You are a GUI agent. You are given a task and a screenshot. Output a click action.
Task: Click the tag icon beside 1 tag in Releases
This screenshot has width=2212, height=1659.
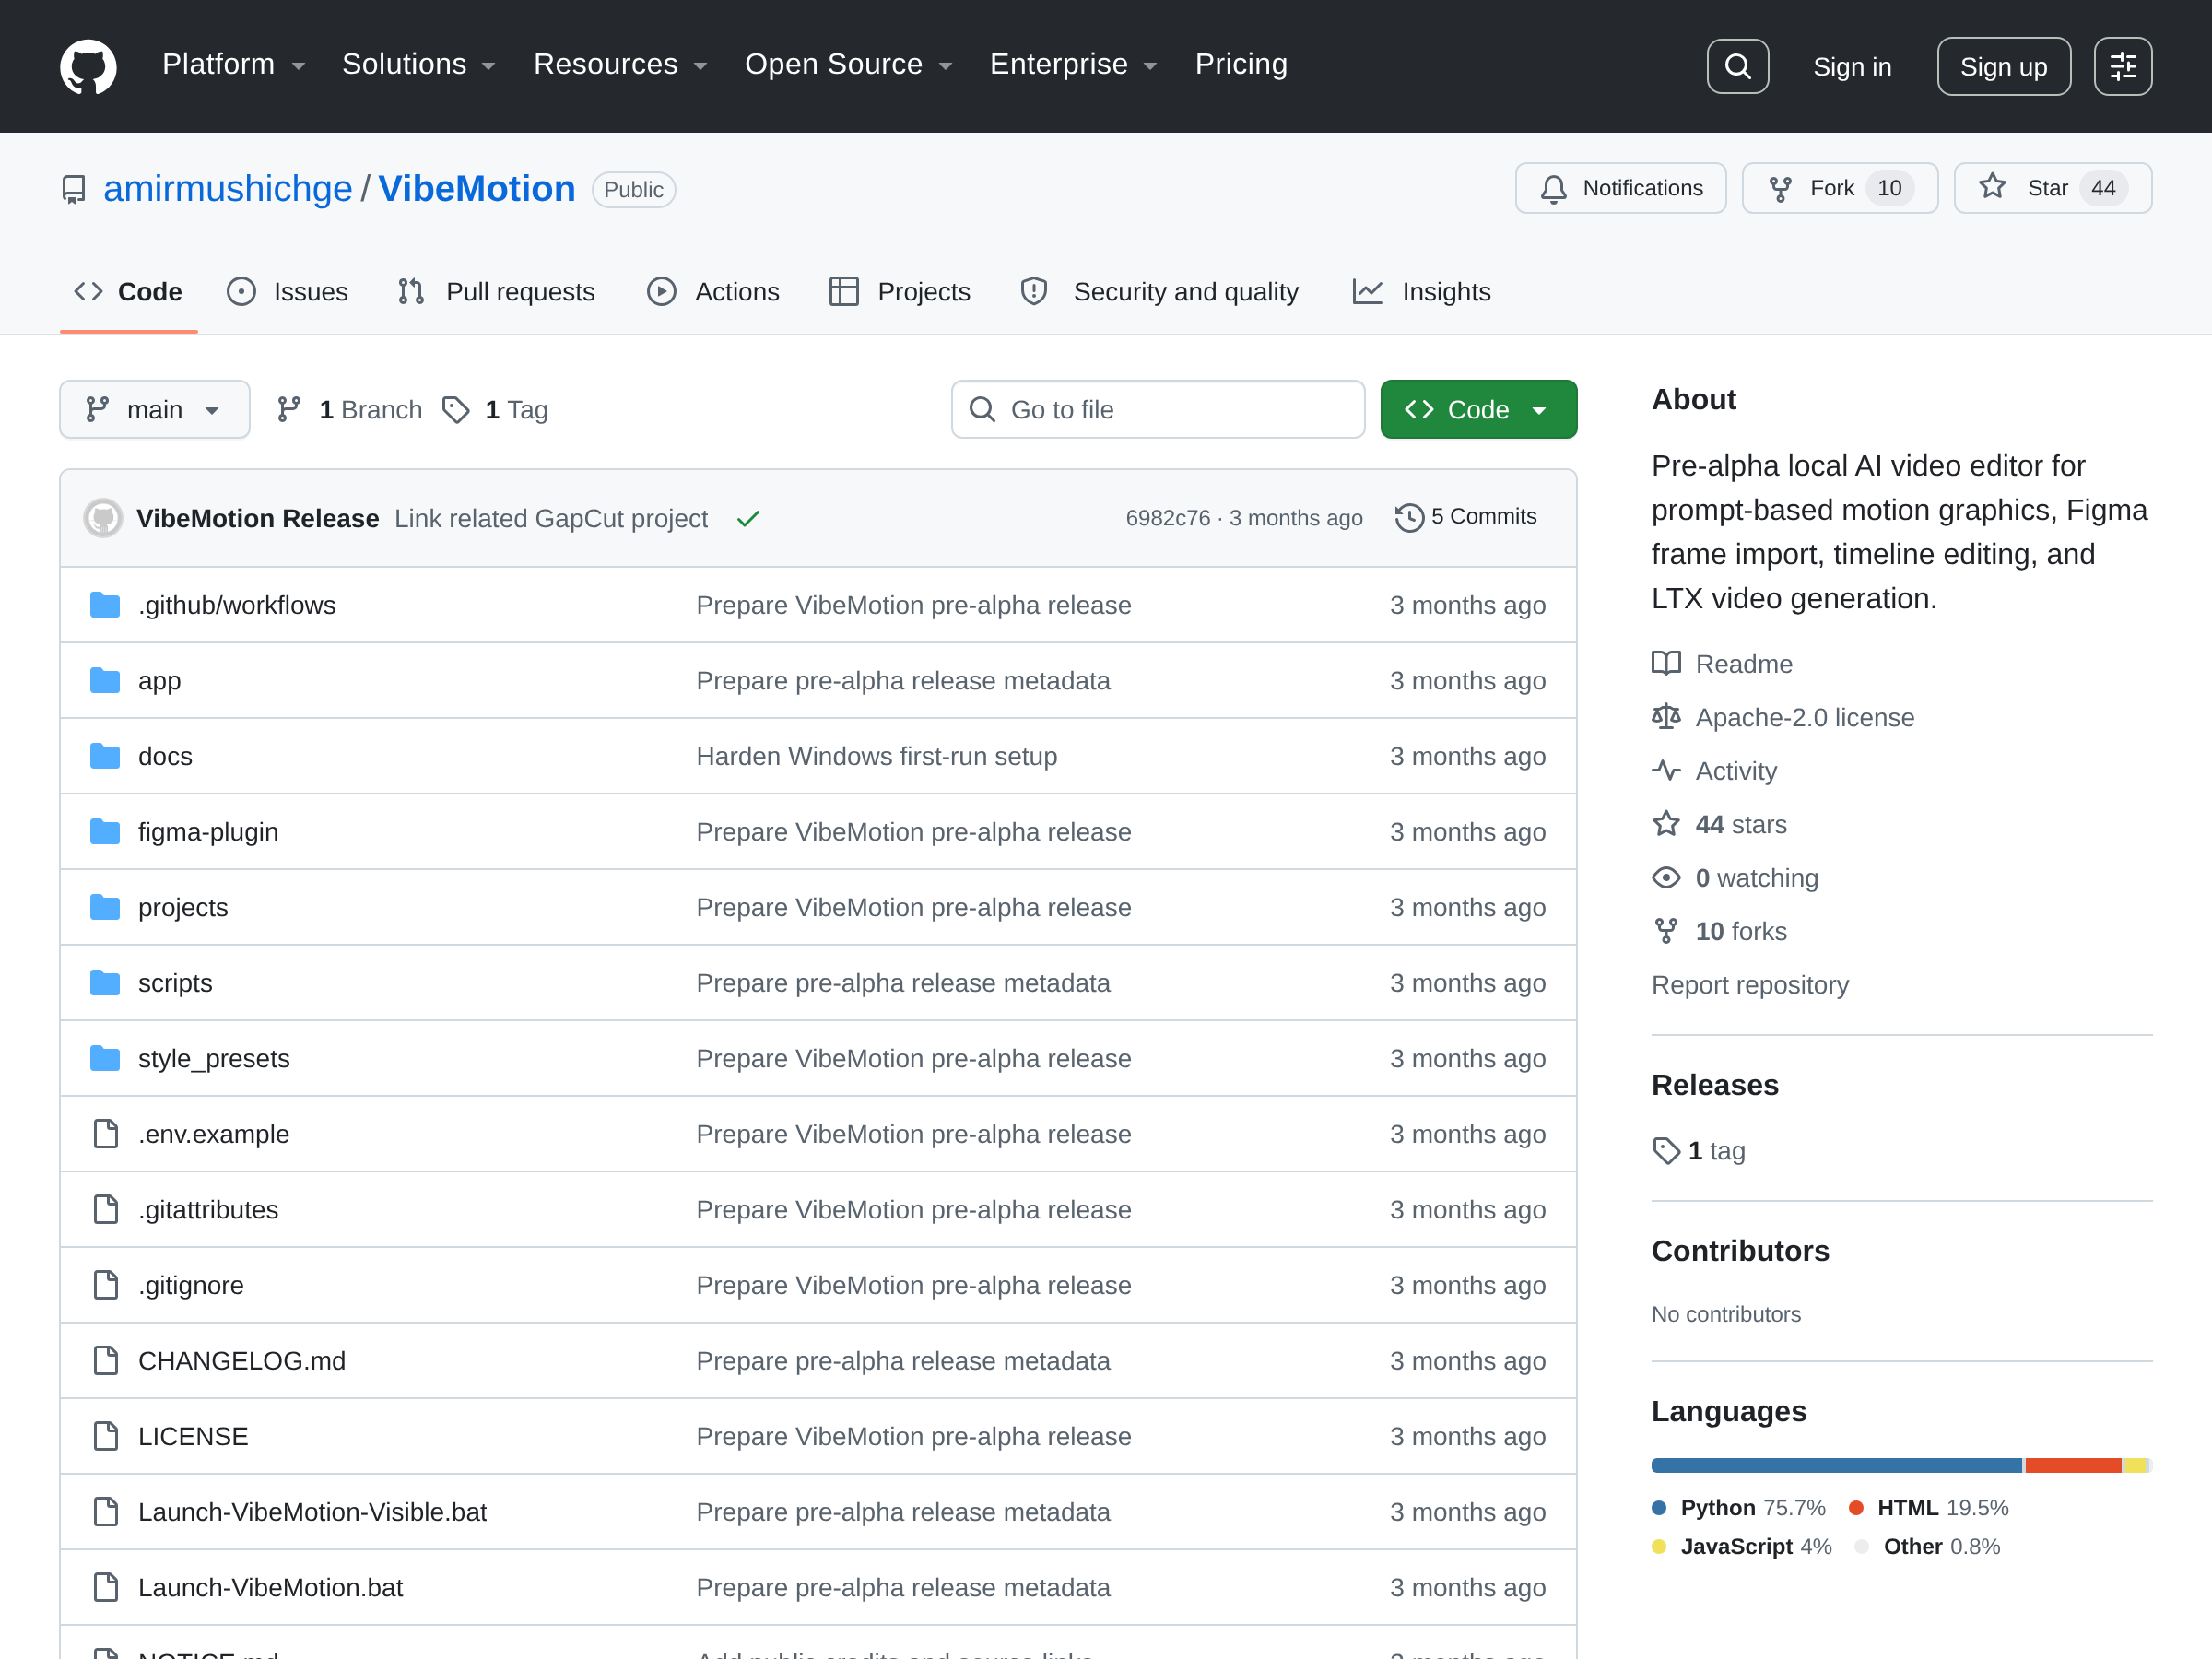pos(1666,1150)
